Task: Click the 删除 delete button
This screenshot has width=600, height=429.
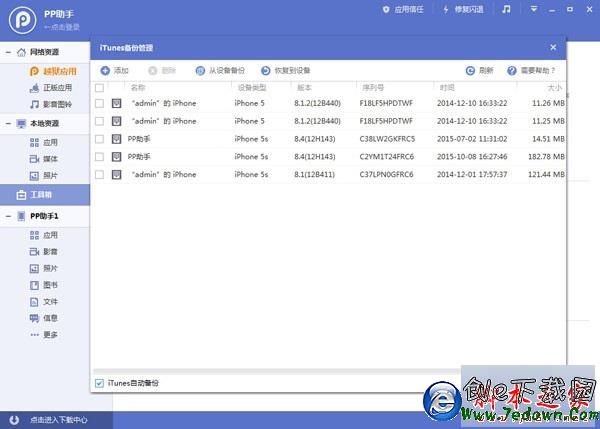Action: [162, 70]
